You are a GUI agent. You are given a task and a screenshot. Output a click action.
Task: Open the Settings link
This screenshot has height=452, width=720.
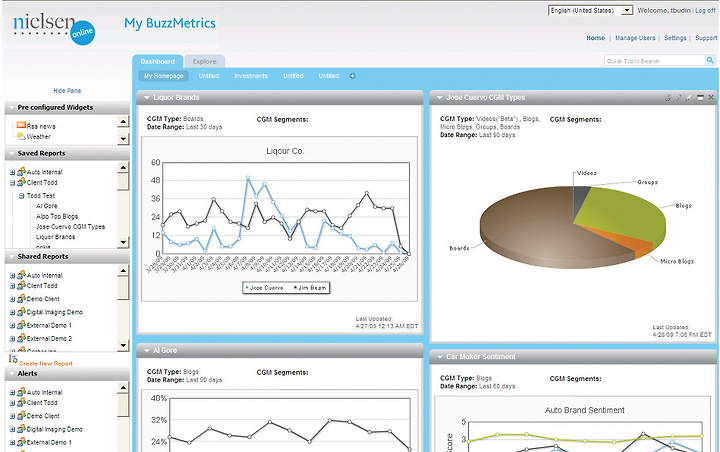675,38
